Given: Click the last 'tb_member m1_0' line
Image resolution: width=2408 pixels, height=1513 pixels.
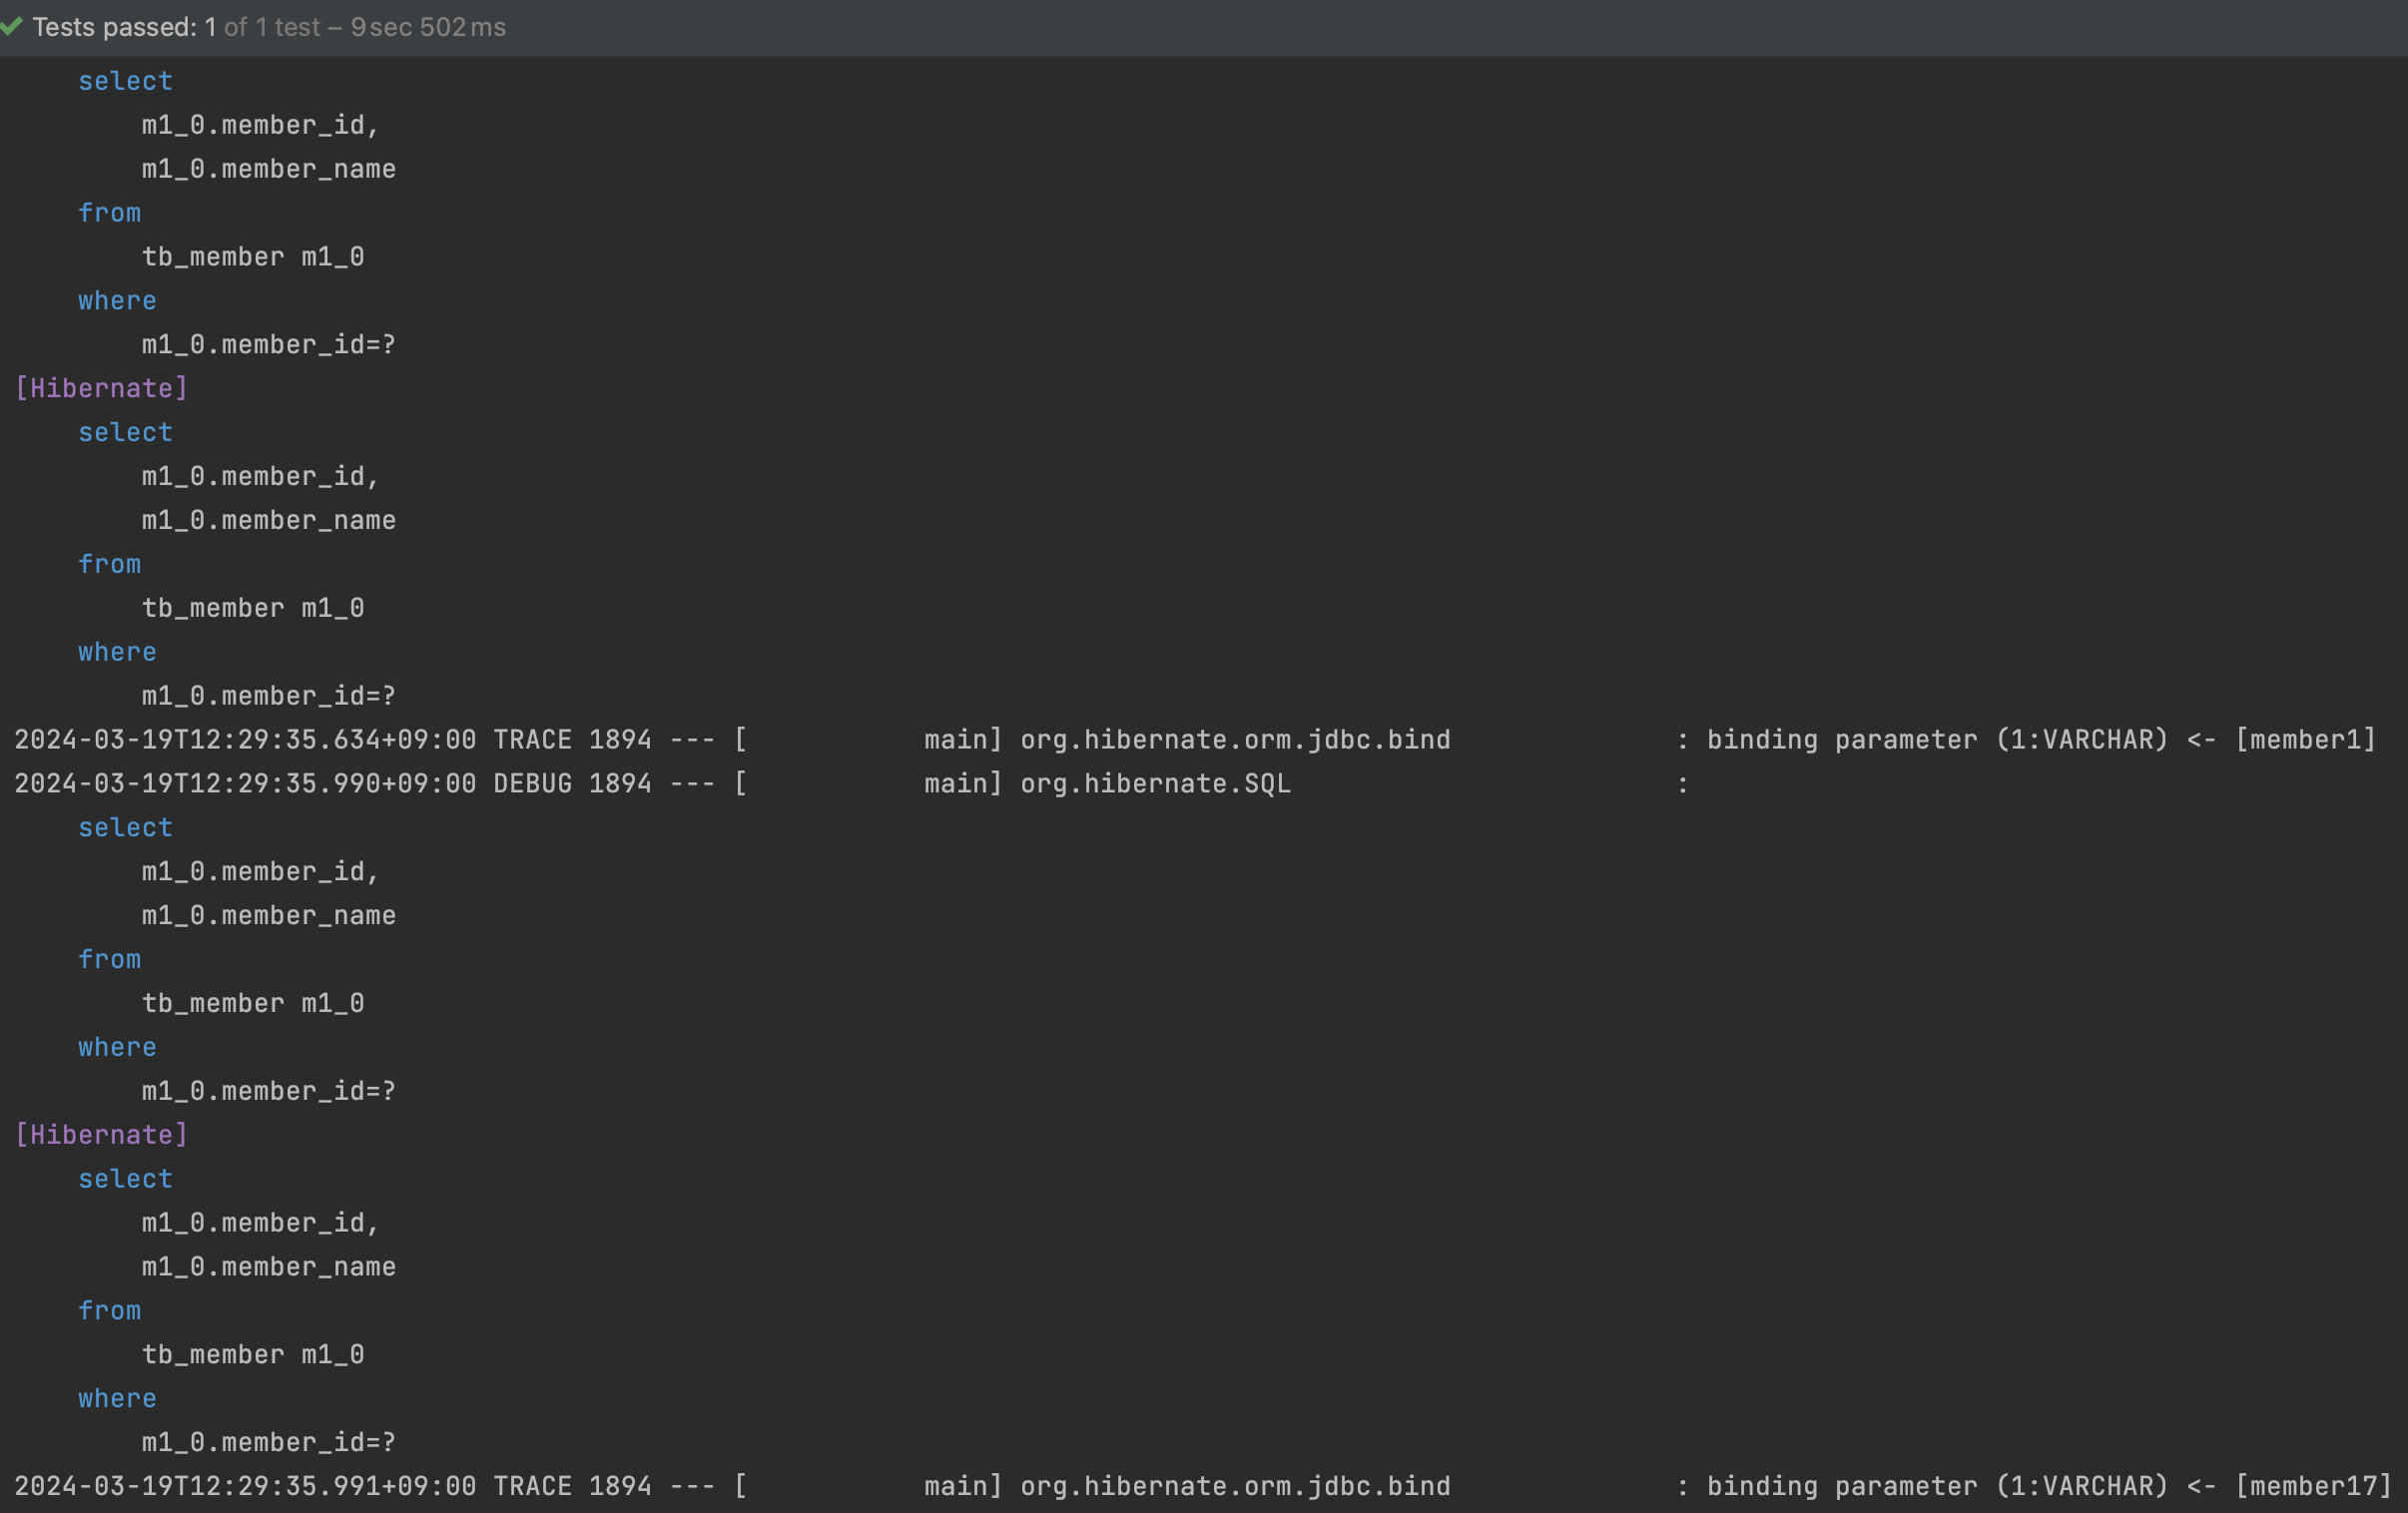Looking at the screenshot, I should 253,1355.
